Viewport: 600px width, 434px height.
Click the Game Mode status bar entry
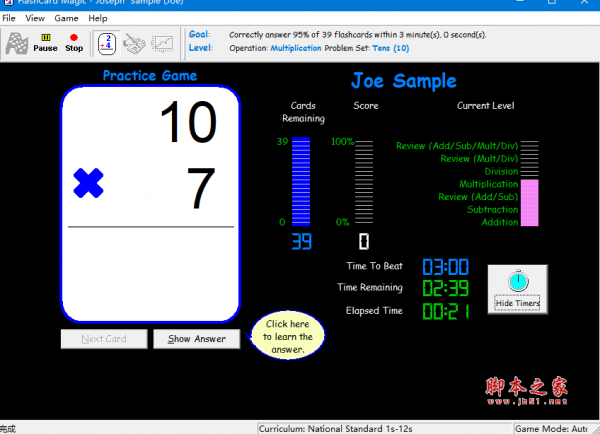coord(552,429)
